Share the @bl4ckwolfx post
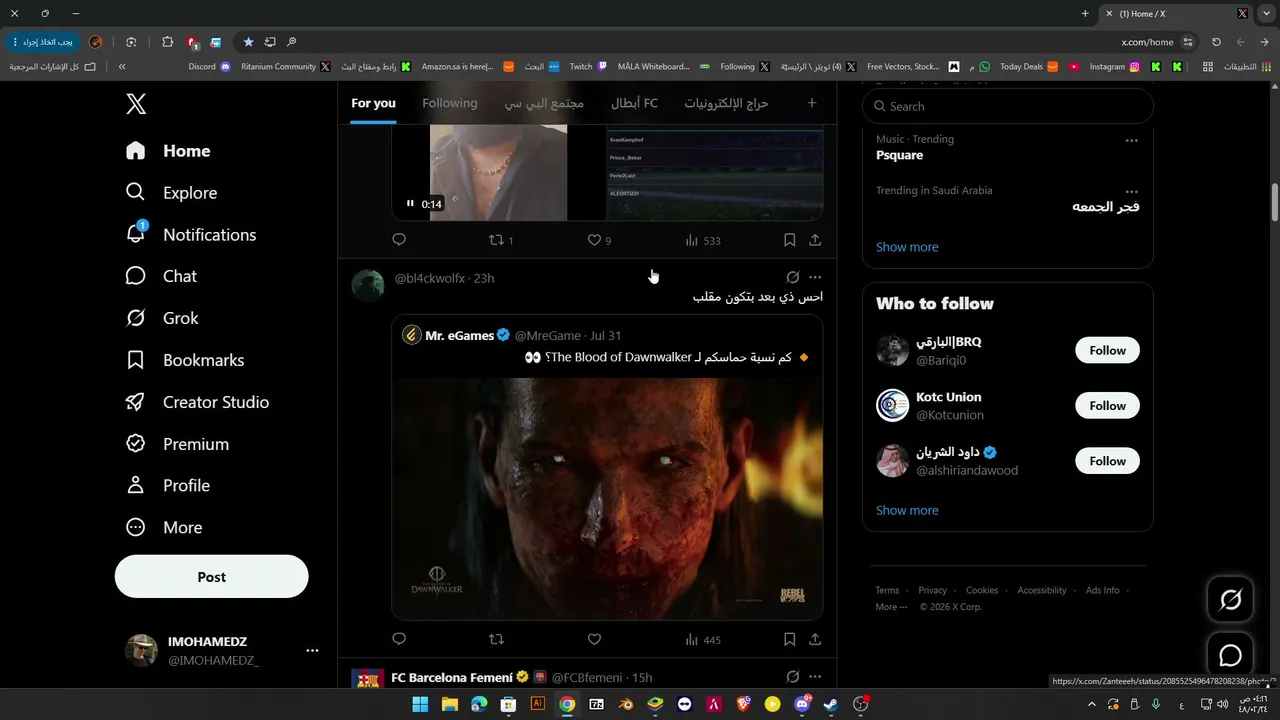The image size is (1280, 720). point(815,640)
